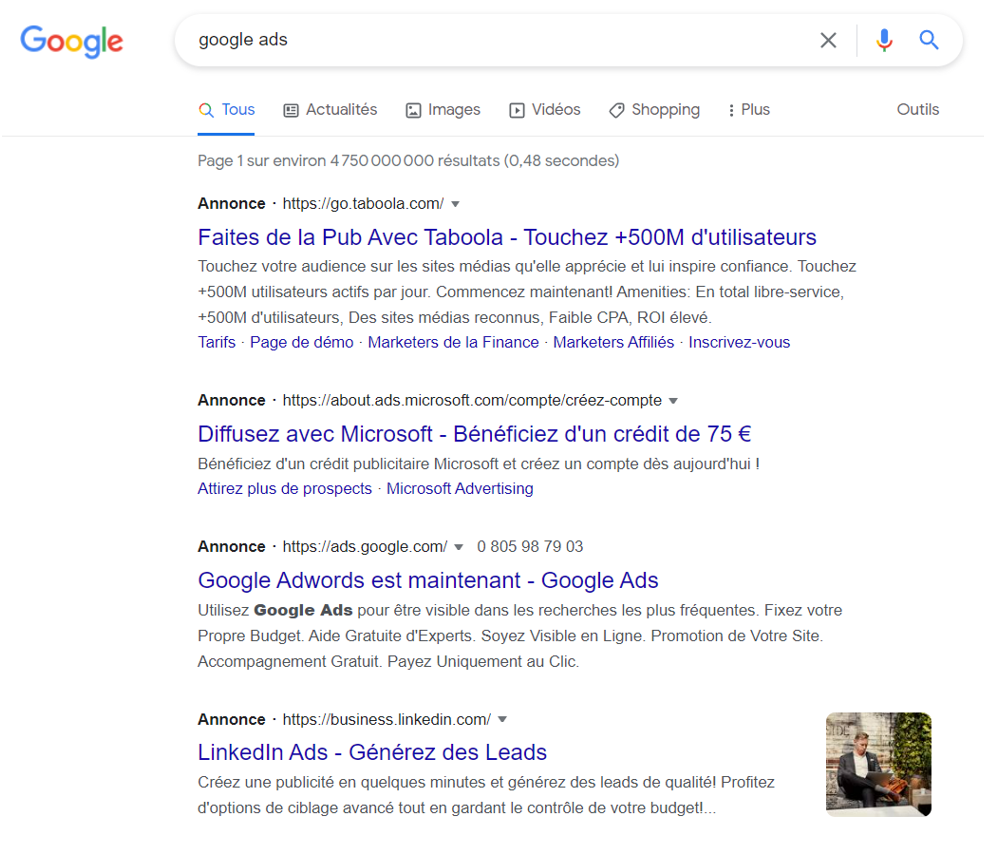The width and height of the screenshot is (984, 860).
Task: Follow Attirez plus de prospects link
Action: point(285,488)
